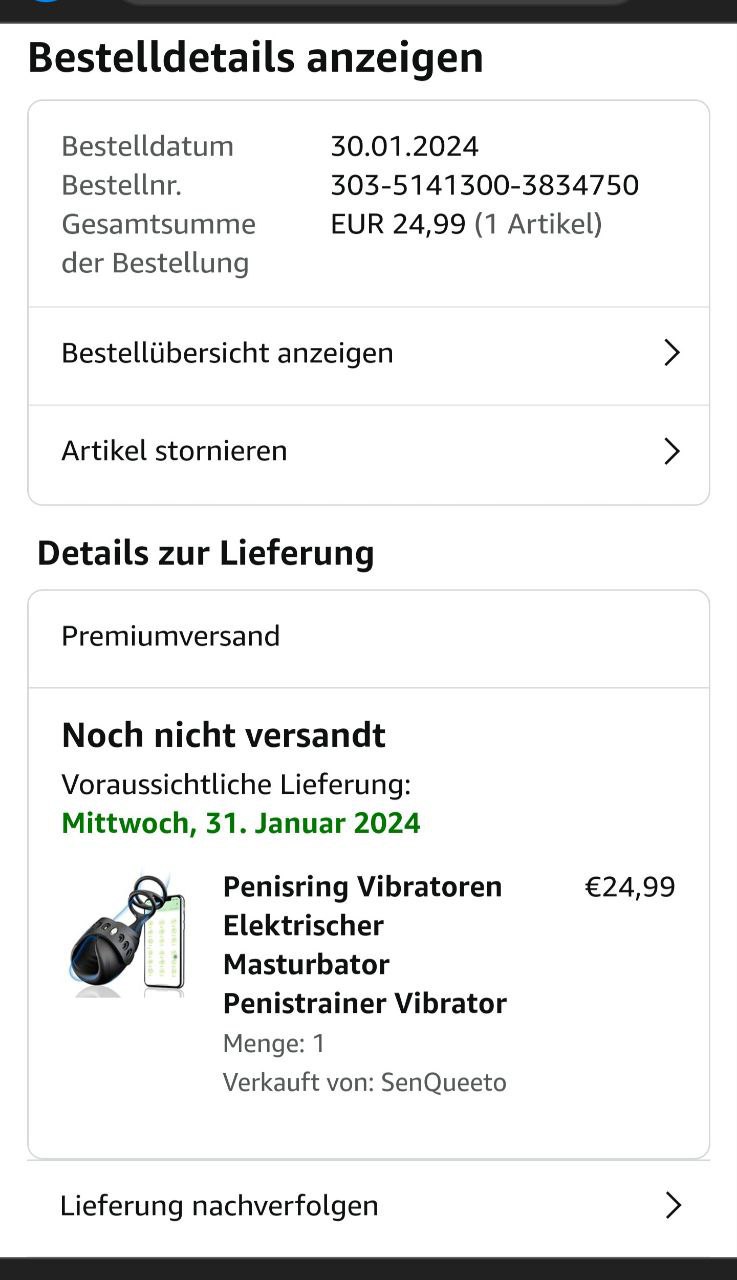Open the product image thumbnail
Viewport: 737px width, 1280px height.
click(128, 937)
